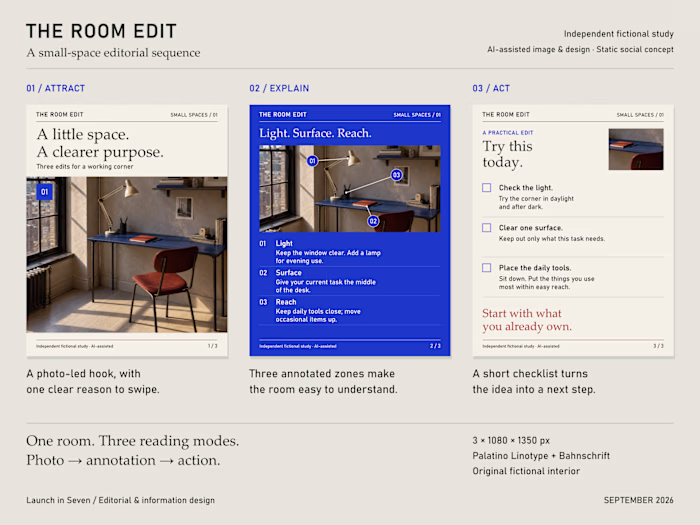The image size is (700, 525).
Task: Click 'Start with what you already own.'
Action: (527, 320)
